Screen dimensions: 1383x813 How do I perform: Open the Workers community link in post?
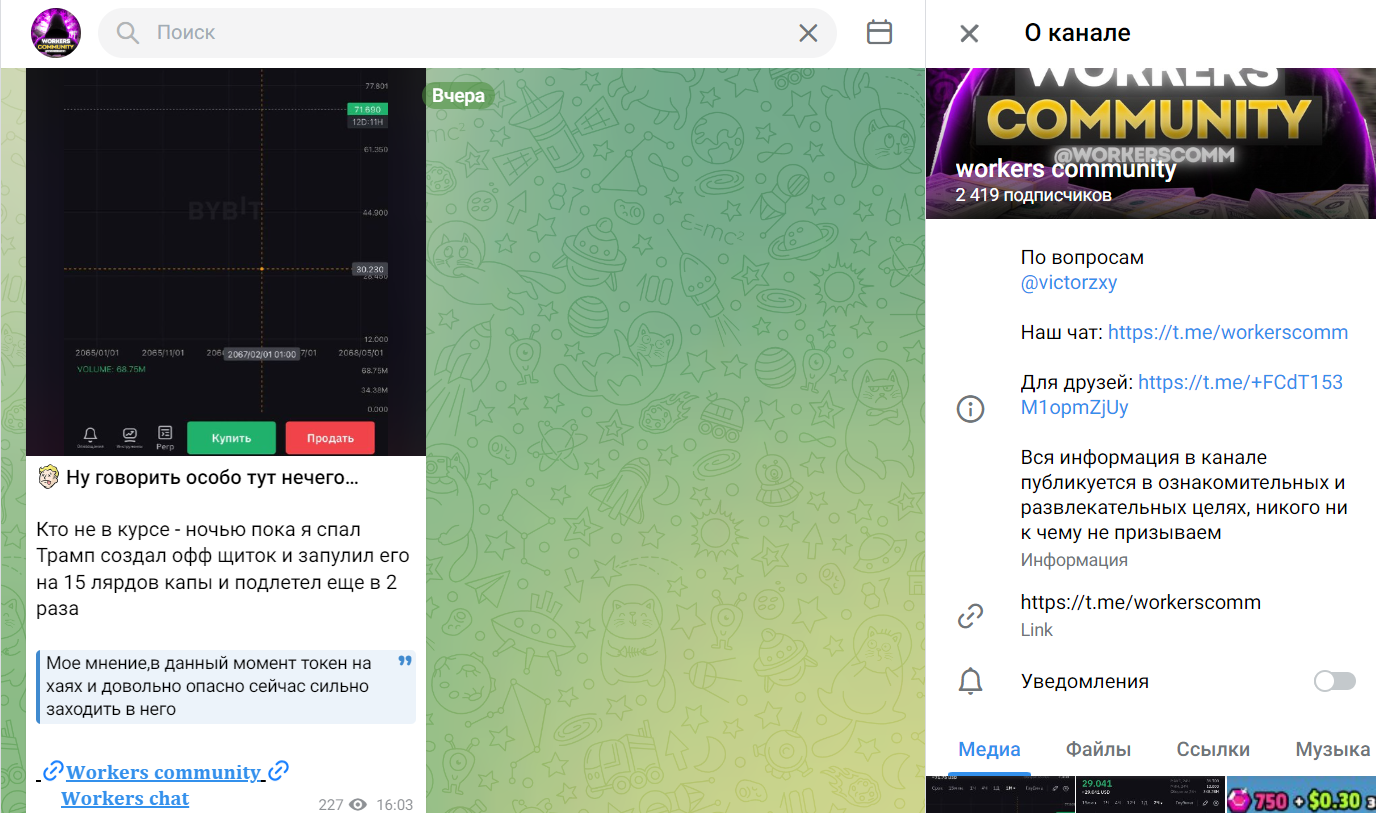coord(163,772)
